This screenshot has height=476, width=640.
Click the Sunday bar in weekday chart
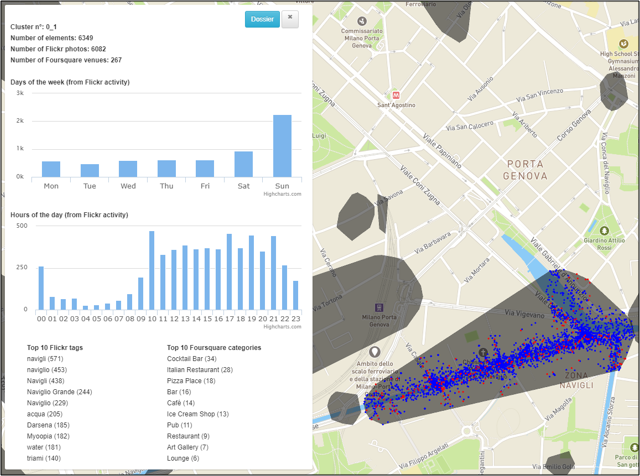tap(282, 146)
